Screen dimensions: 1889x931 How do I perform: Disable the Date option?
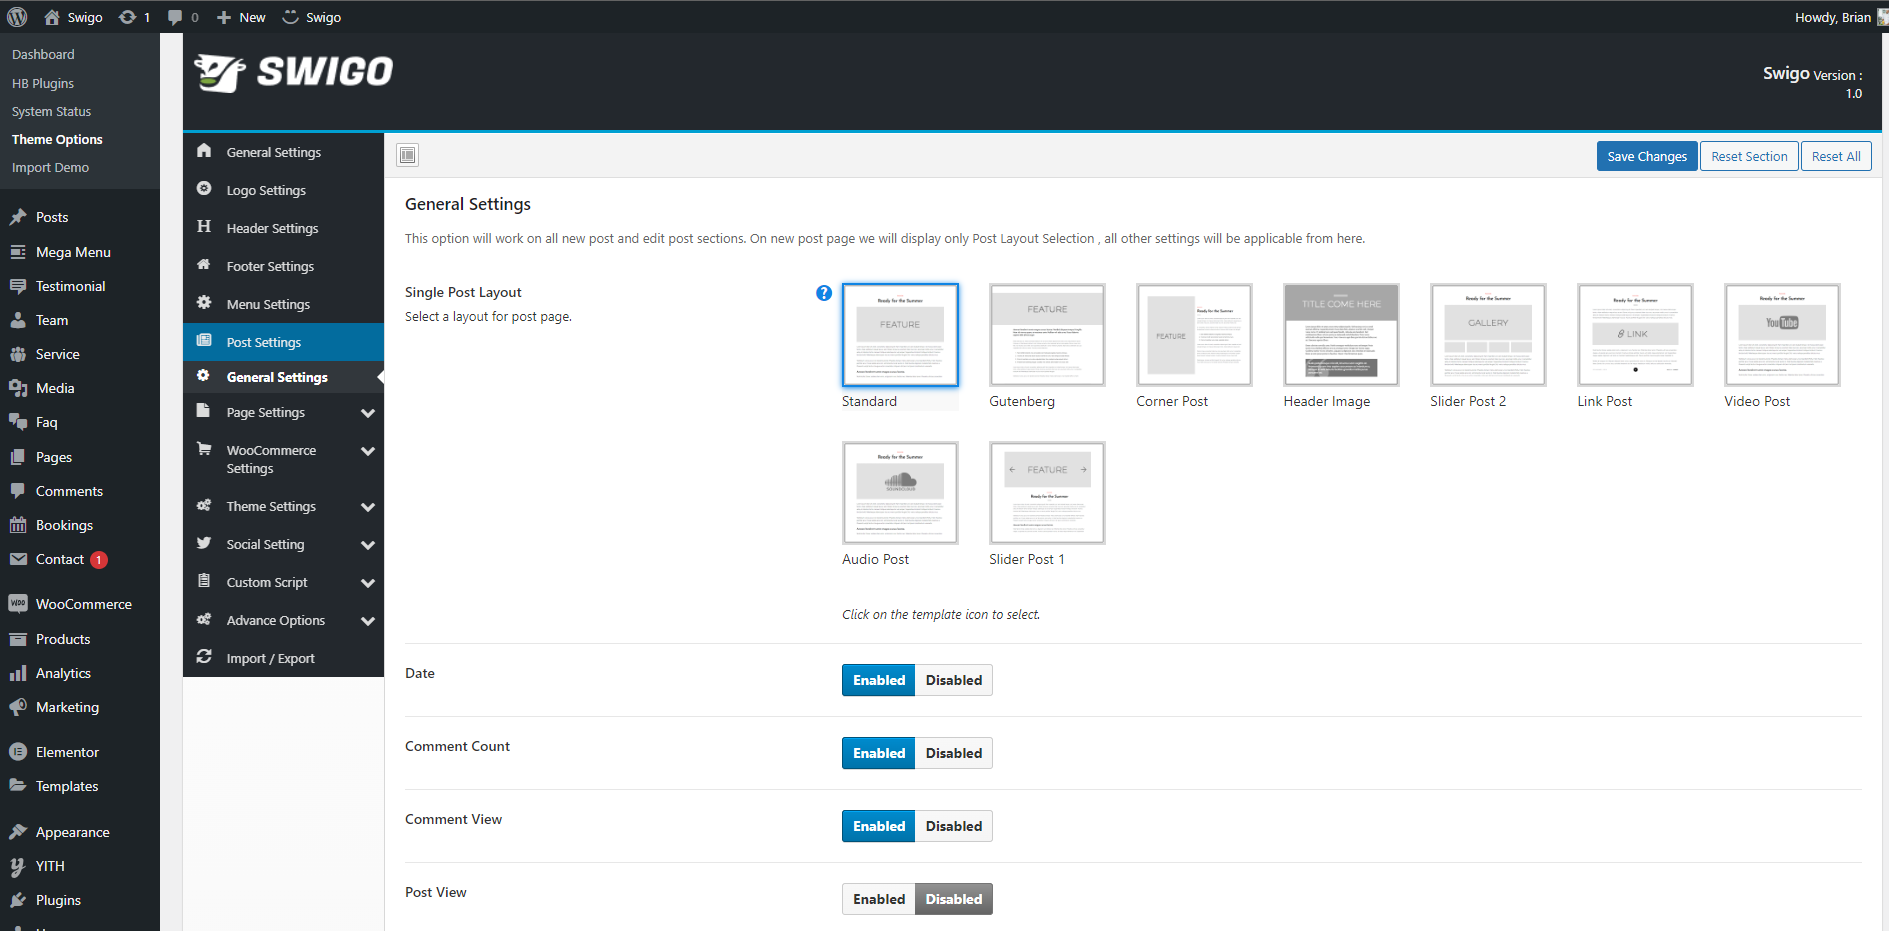coord(953,680)
